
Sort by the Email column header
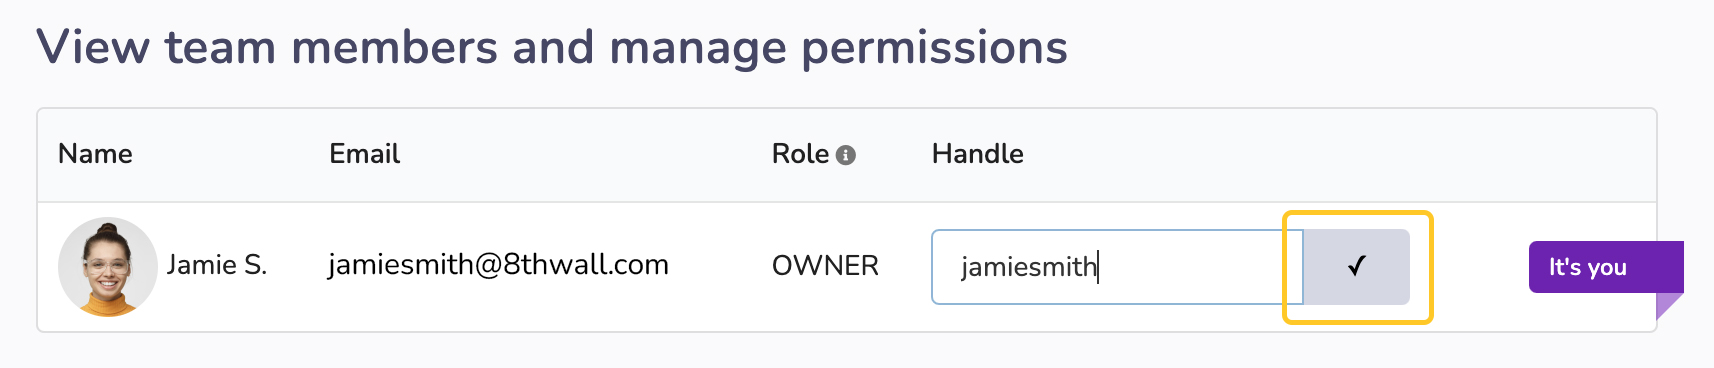(x=364, y=154)
